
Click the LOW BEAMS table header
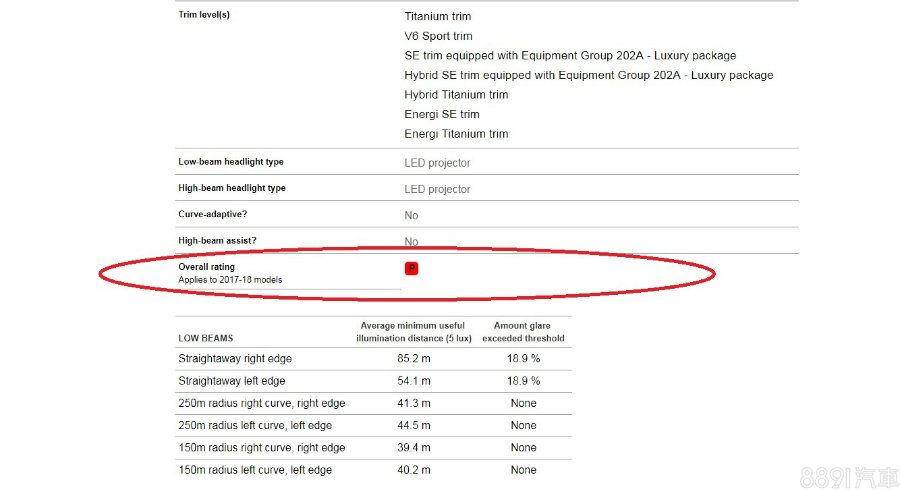(x=205, y=338)
